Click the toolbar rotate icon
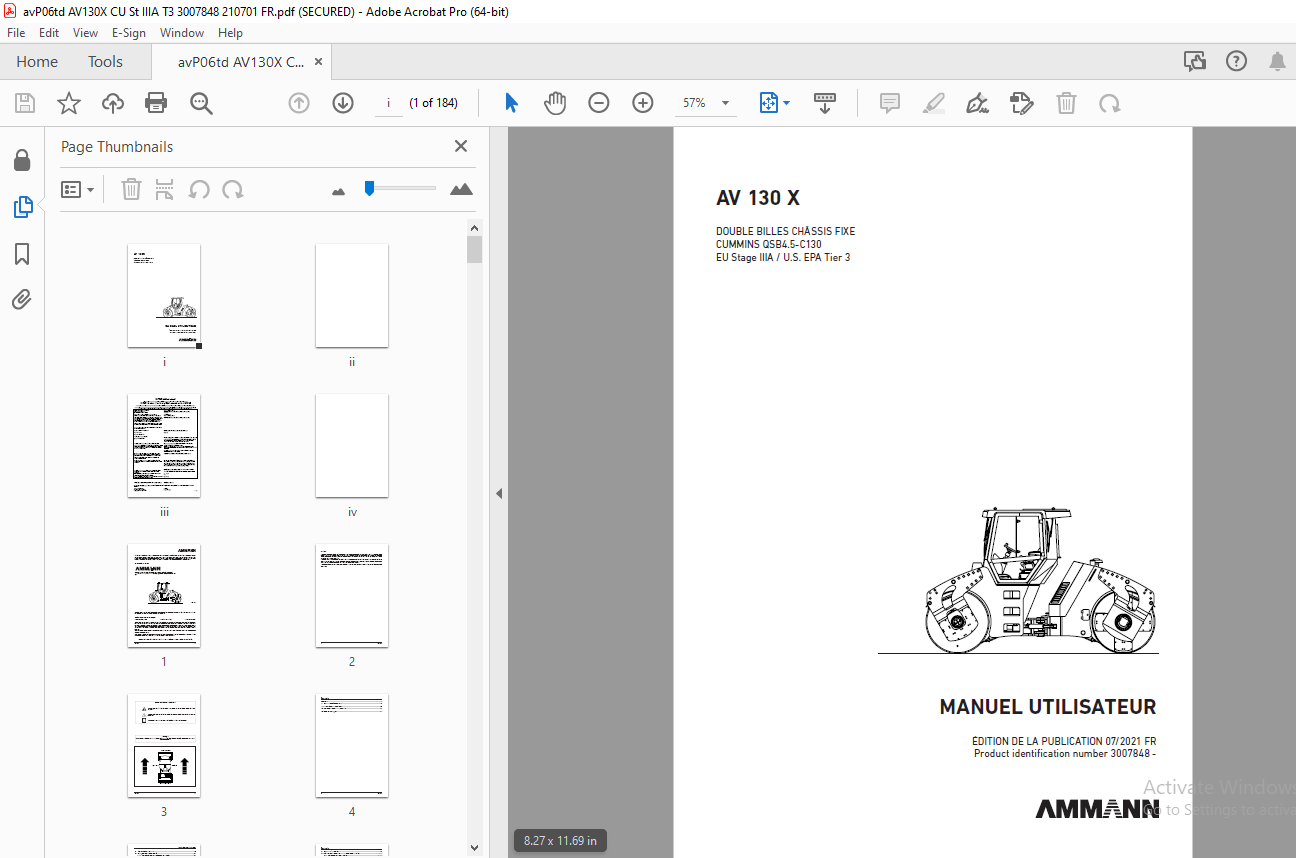1296x858 pixels. click(1109, 103)
